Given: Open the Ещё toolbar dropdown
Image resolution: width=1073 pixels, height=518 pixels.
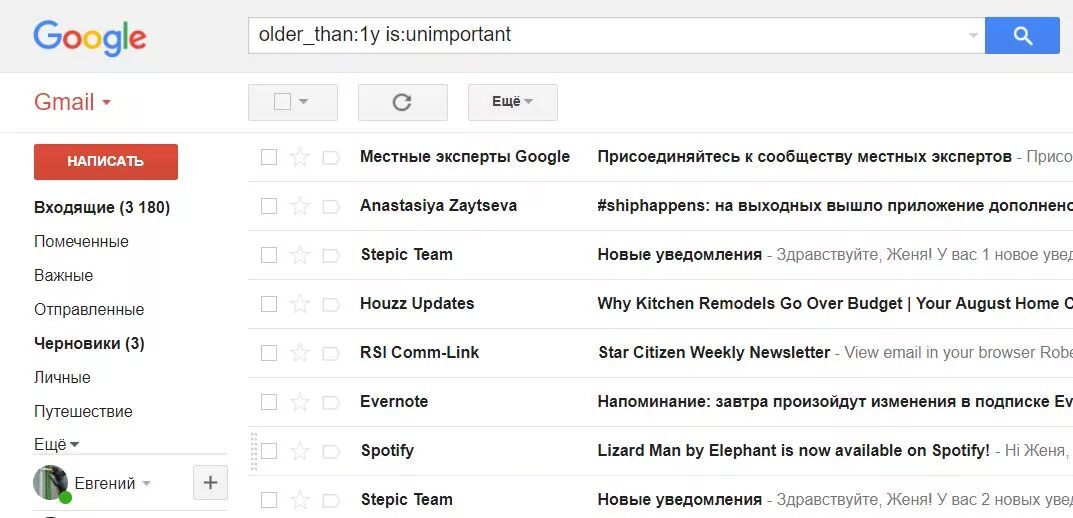Looking at the screenshot, I should coord(512,102).
